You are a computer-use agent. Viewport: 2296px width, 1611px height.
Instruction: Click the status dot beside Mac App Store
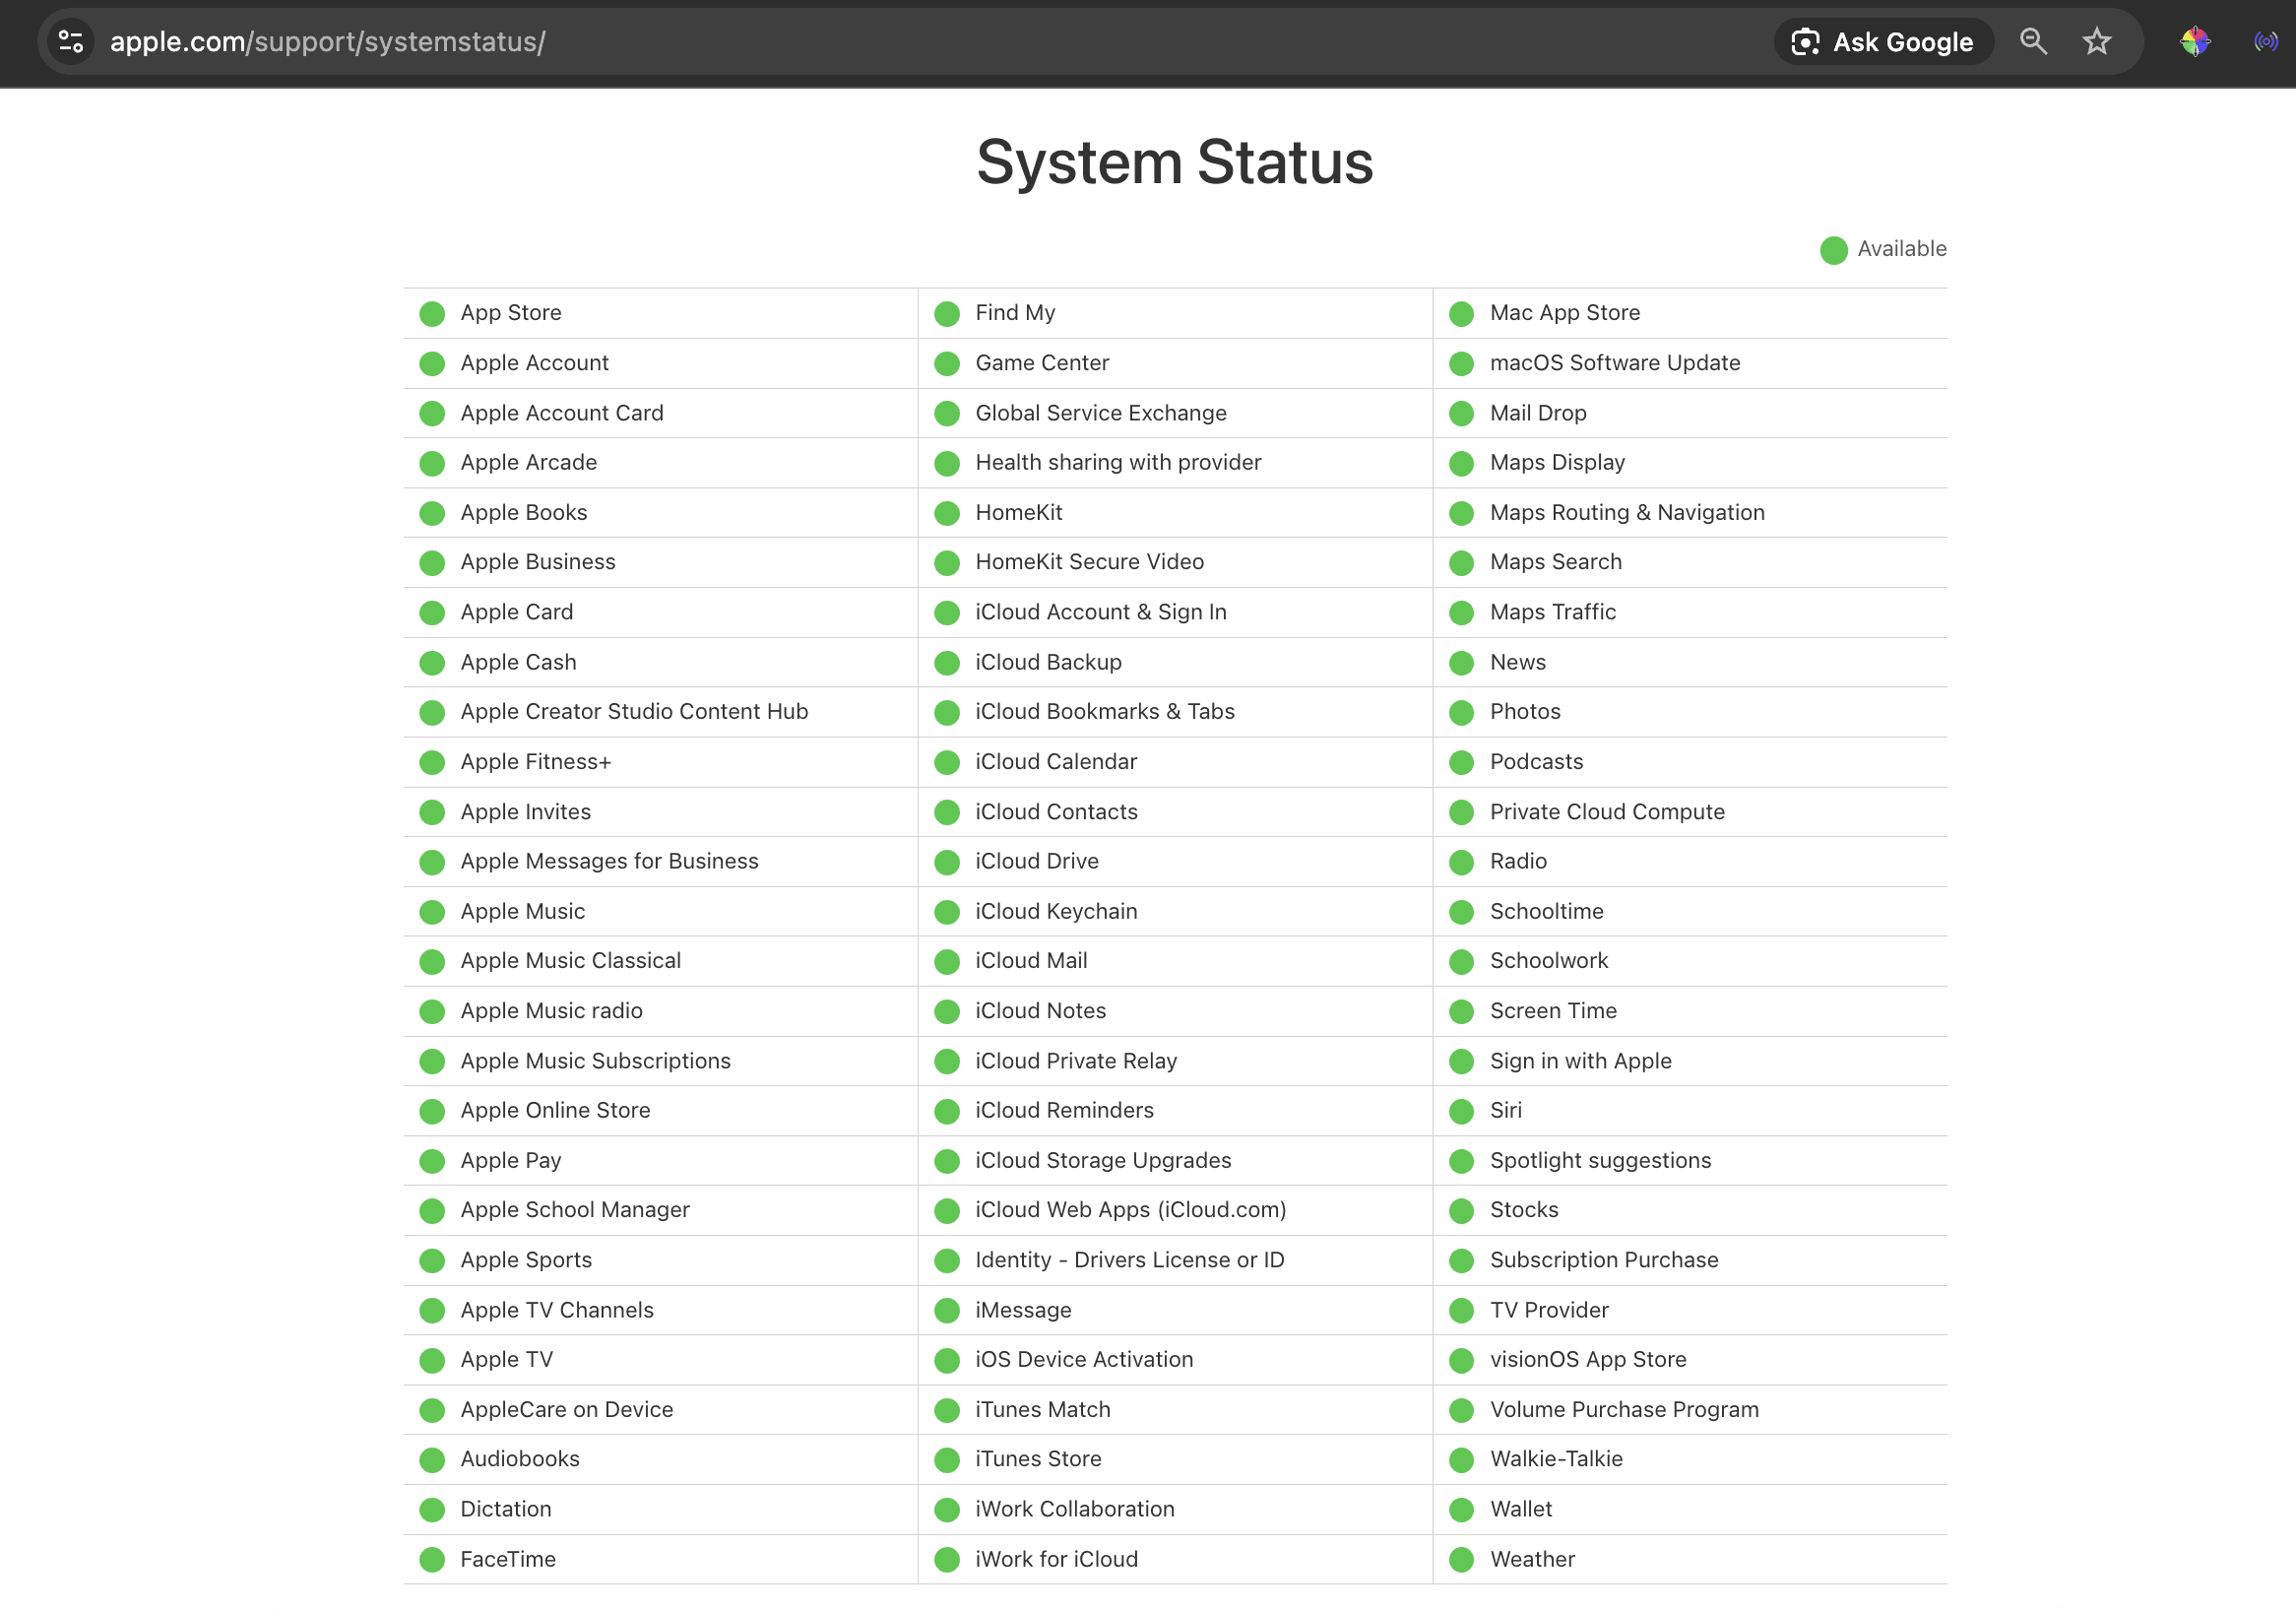click(x=1462, y=314)
